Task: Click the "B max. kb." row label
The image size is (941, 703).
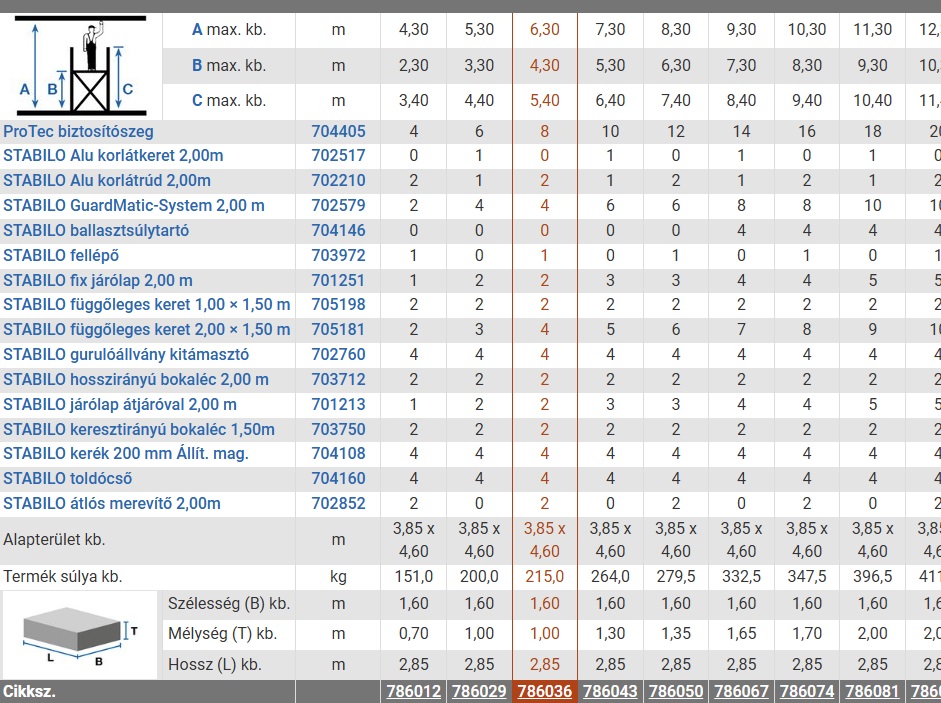Action: pos(229,65)
